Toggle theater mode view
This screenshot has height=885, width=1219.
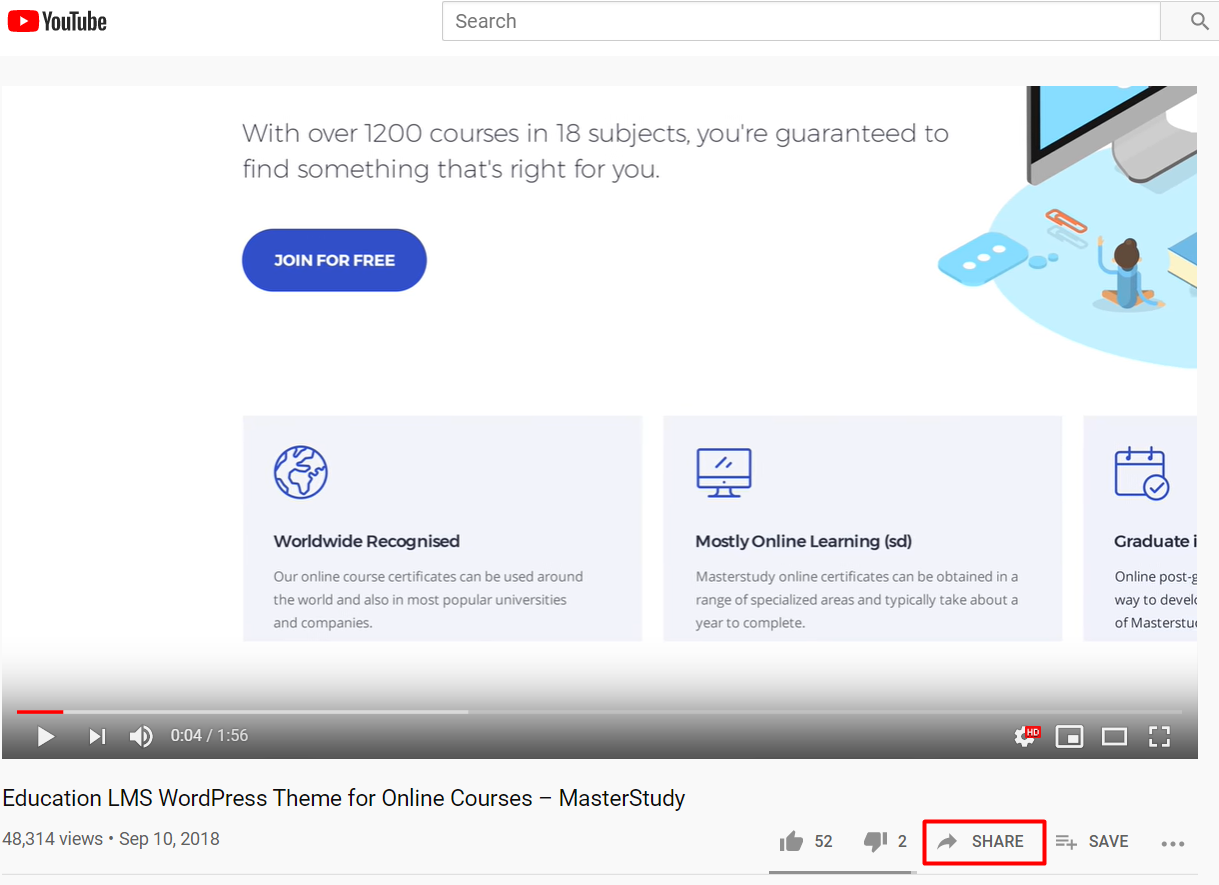click(1114, 737)
